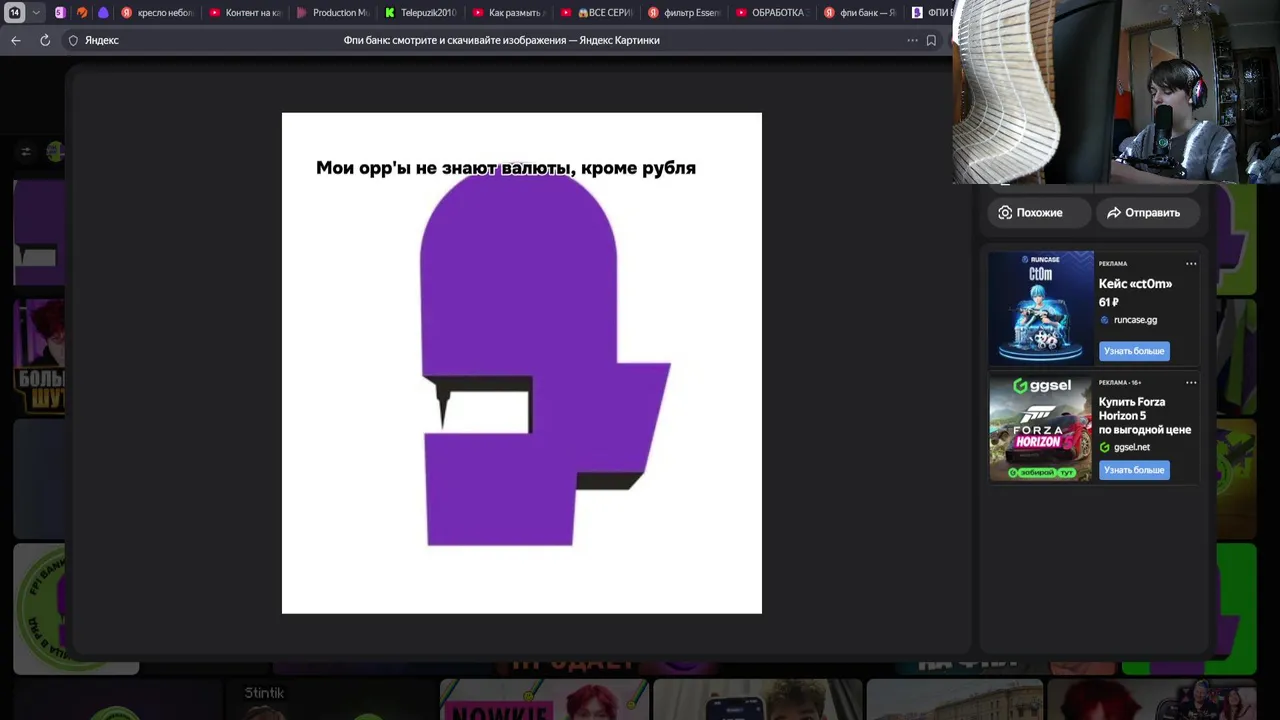Click the meme caption 'Мои орр'ы не знают валюты'
Image resolution: width=1280 pixels, height=720 pixels.
point(445,168)
